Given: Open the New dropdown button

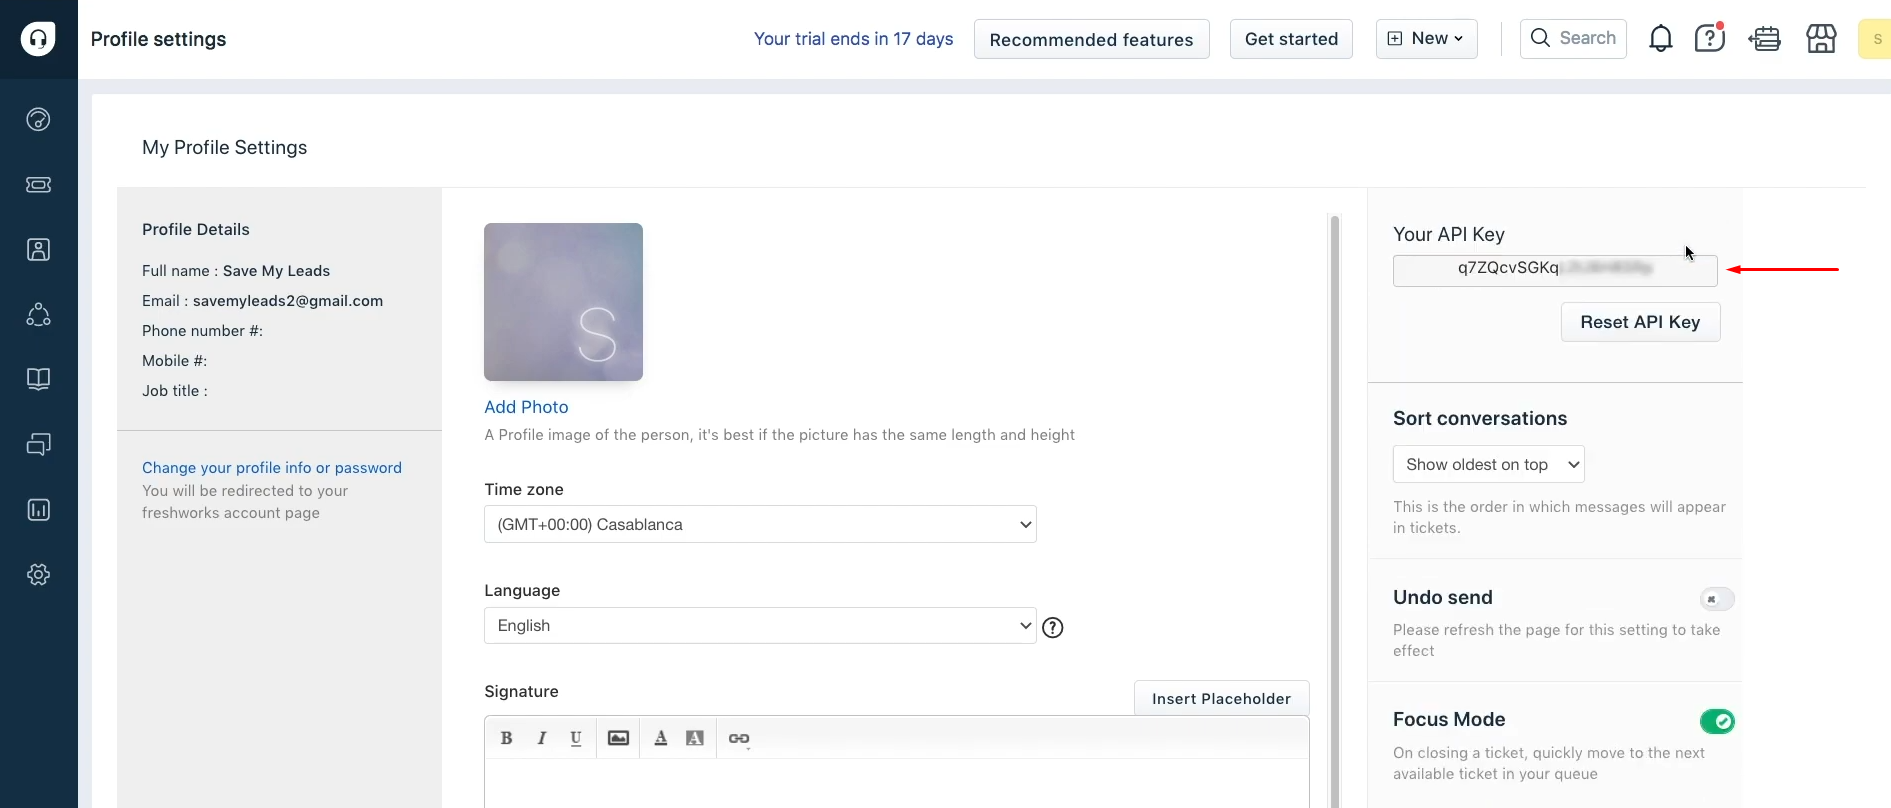Looking at the screenshot, I should (x=1426, y=39).
